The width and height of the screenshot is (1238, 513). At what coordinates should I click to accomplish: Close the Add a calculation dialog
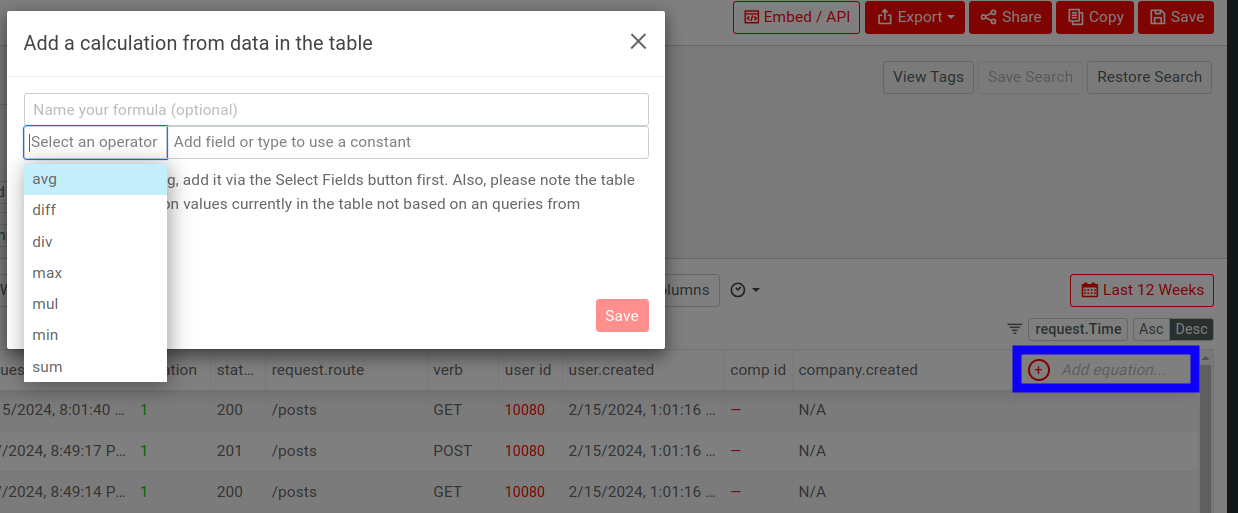click(638, 42)
